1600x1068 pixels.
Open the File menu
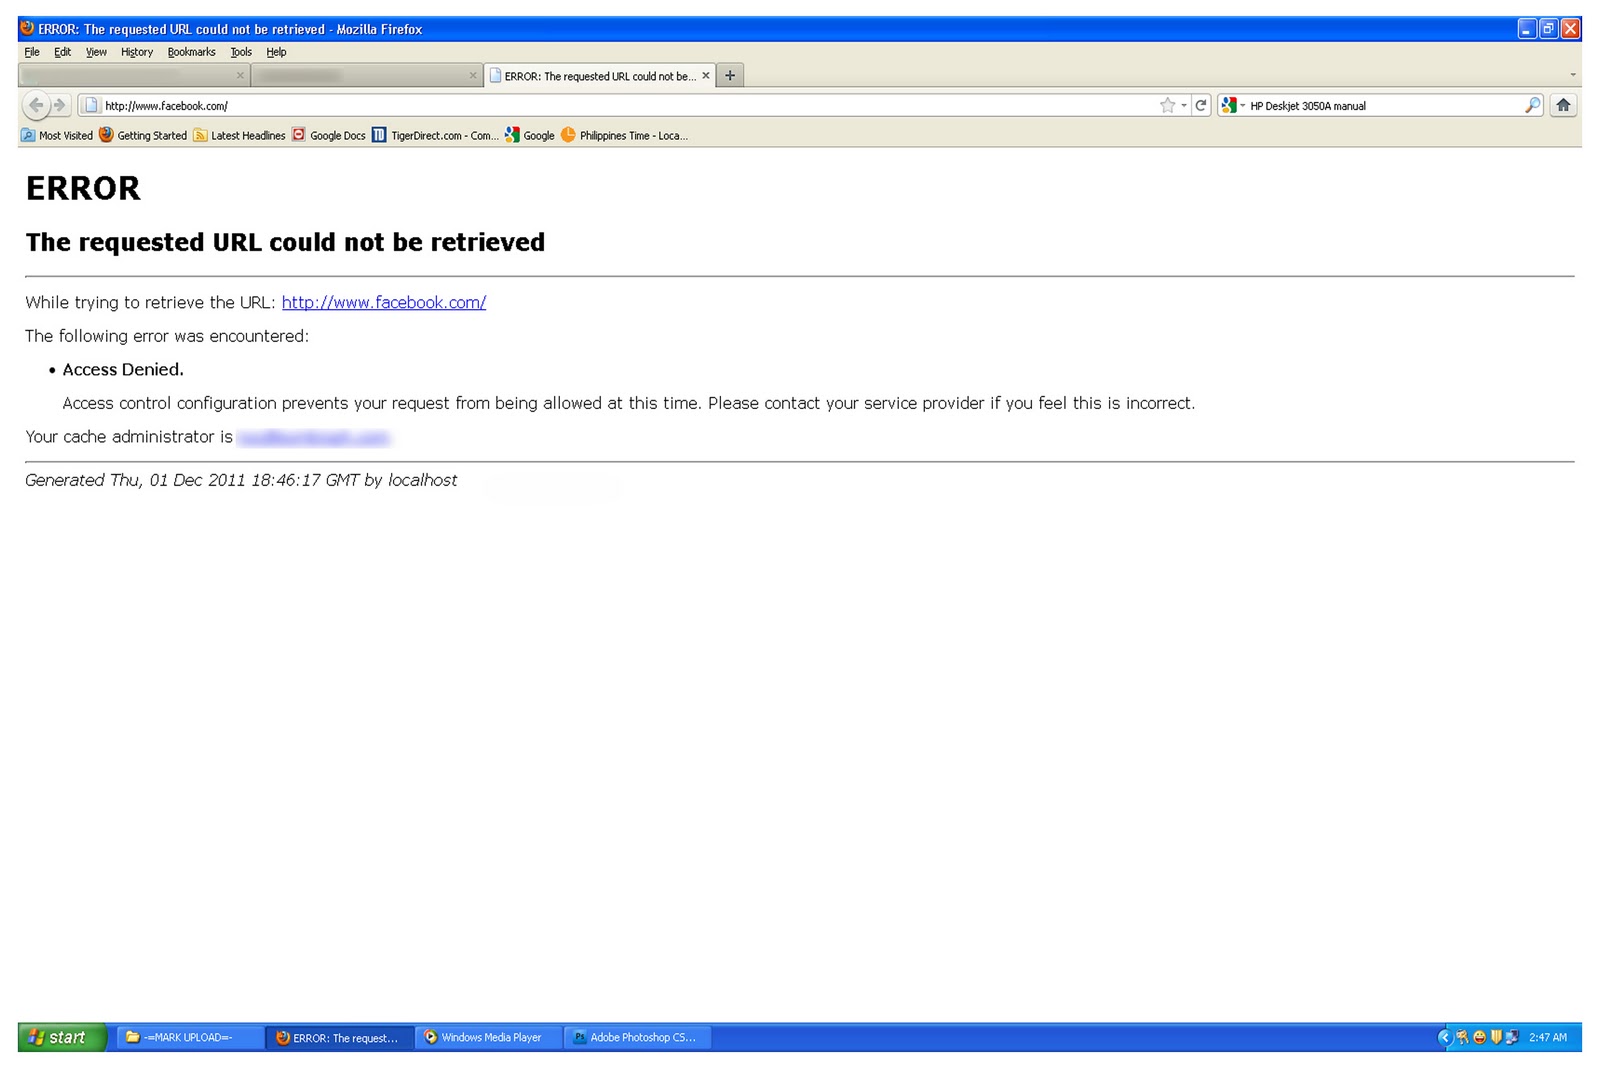(x=32, y=52)
